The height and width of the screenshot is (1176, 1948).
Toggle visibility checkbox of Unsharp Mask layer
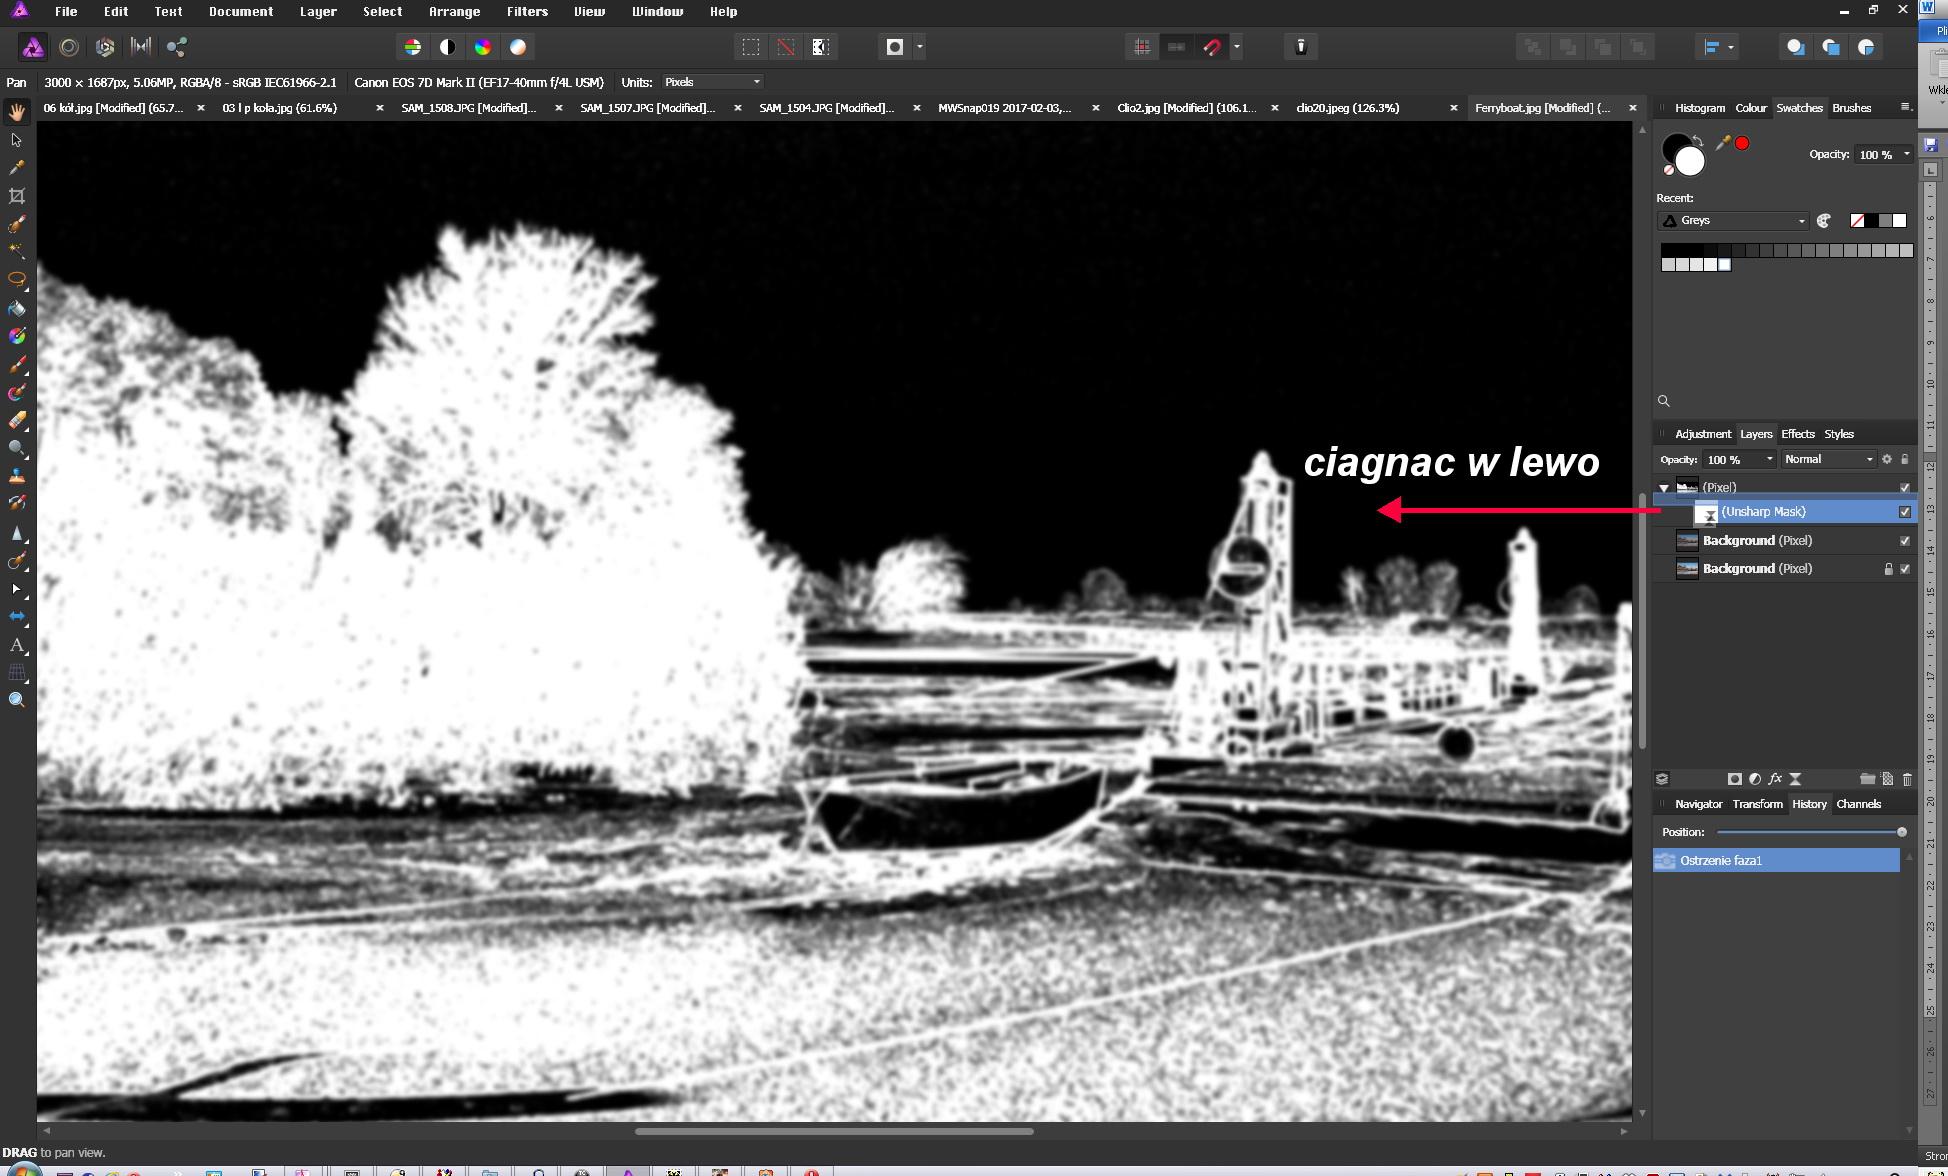1904,512
